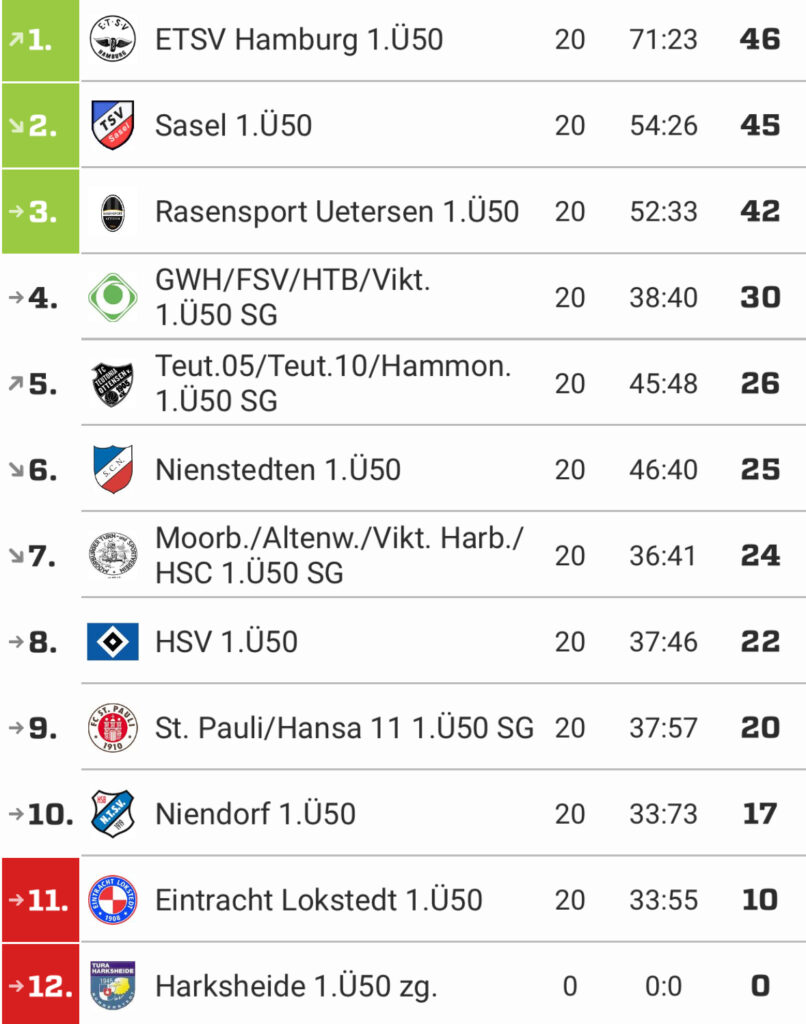Open Eintracht Lokstedt round emblem
806x1024 pixels.
pyautogui.click(x=112, y=900)
